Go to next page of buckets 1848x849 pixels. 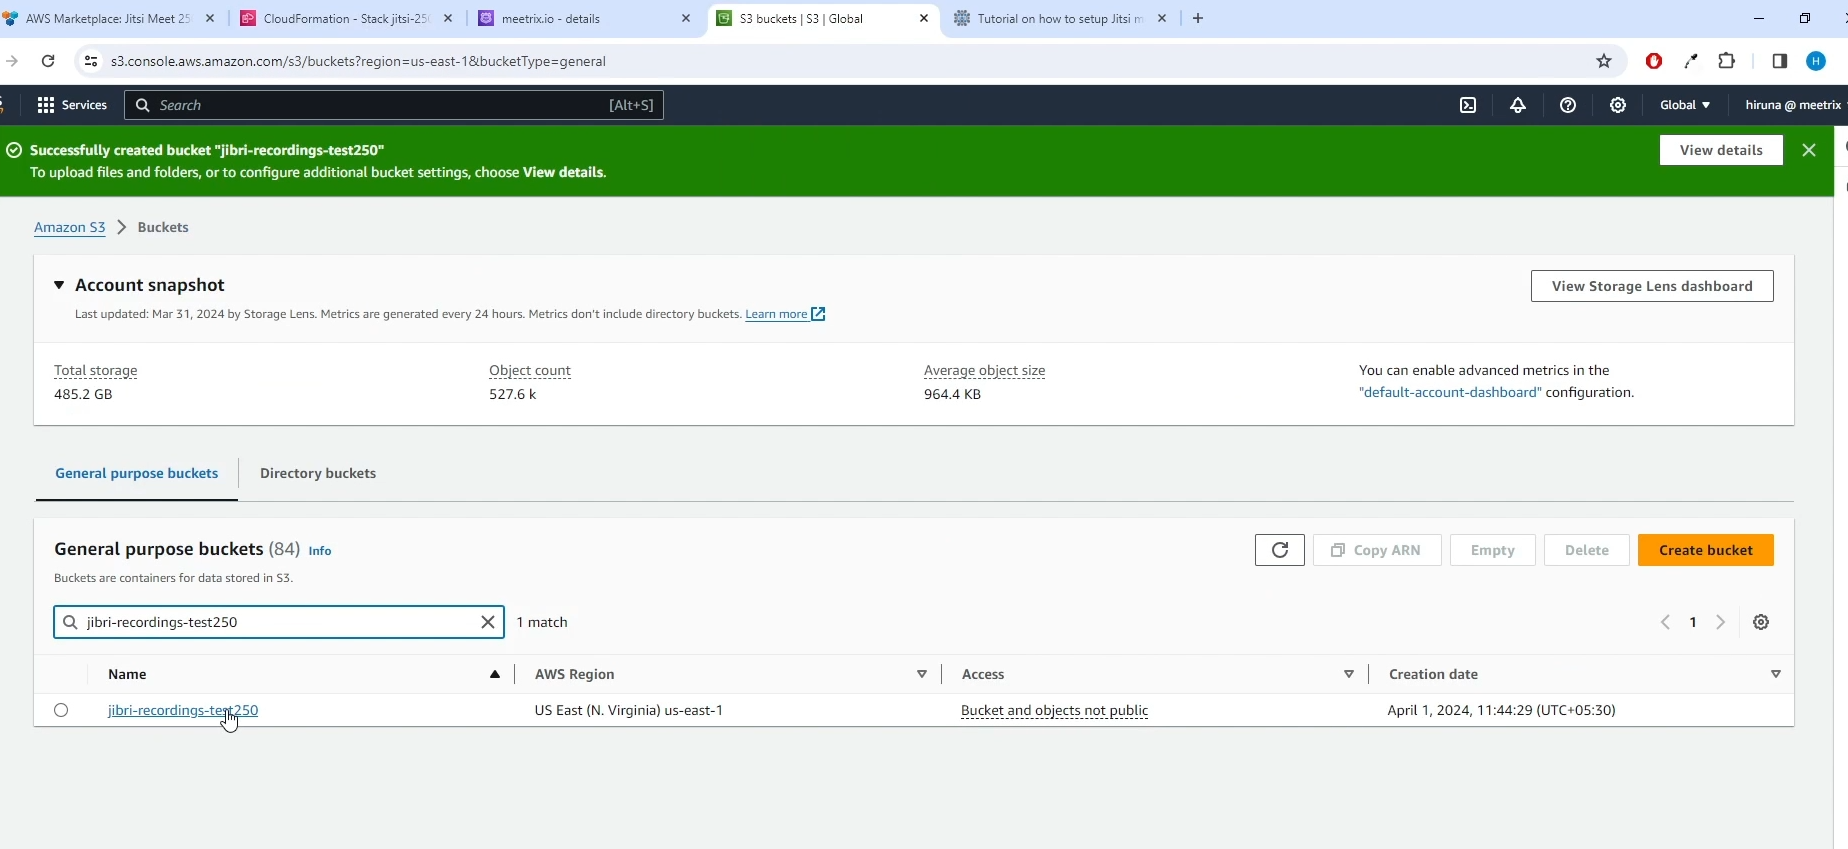pos(1721,622)
